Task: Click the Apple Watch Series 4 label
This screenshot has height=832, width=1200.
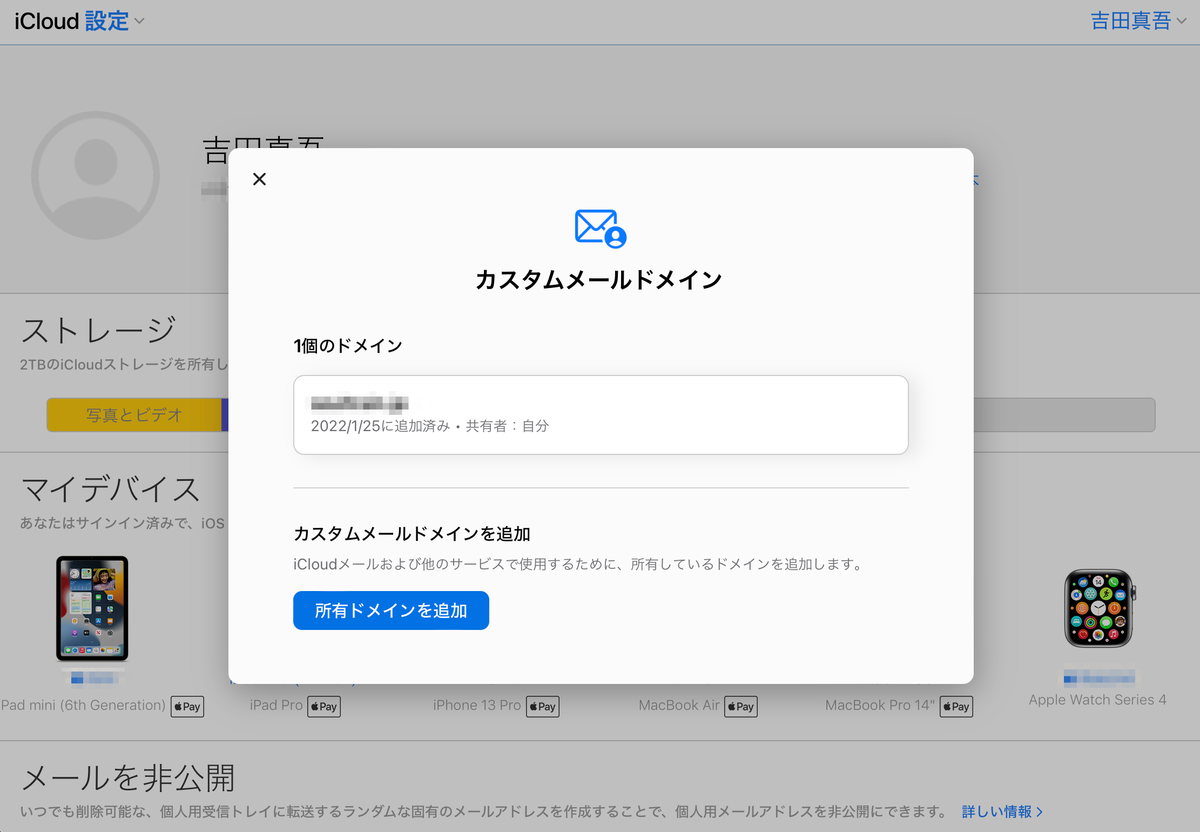Action: coord(1098,700)
